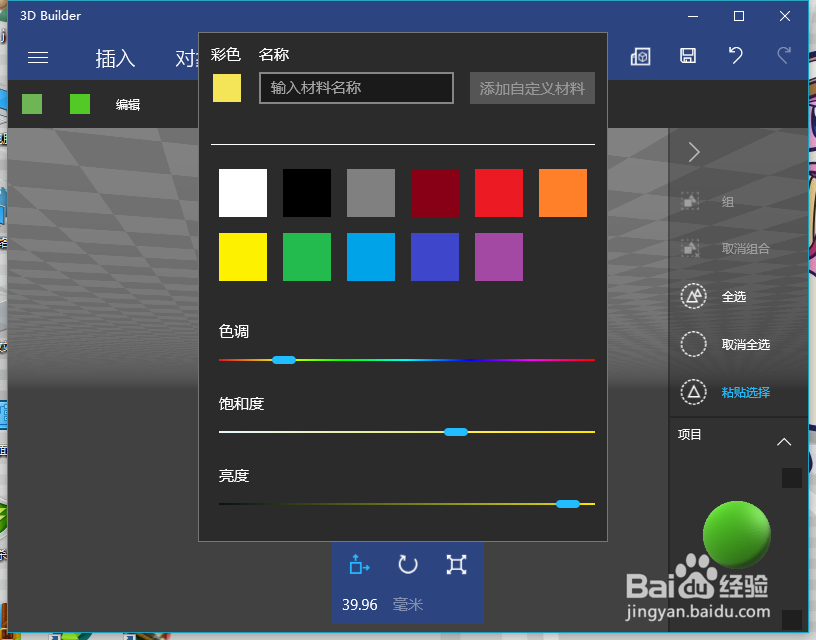The height and width of the screenshot is (640, 816).
Task: Pick the orange color swatch
Action: [563, 193]
